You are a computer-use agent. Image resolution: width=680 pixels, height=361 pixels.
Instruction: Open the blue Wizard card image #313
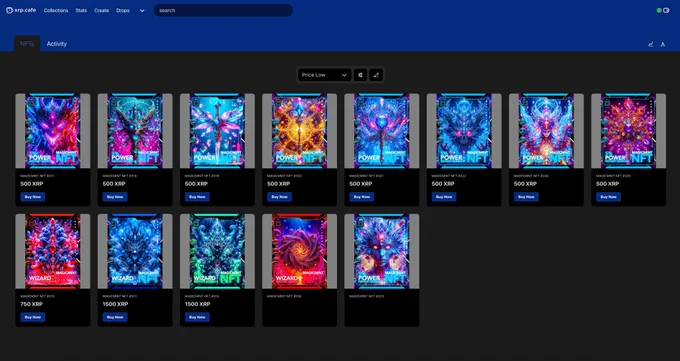click(x=135, y=251)
